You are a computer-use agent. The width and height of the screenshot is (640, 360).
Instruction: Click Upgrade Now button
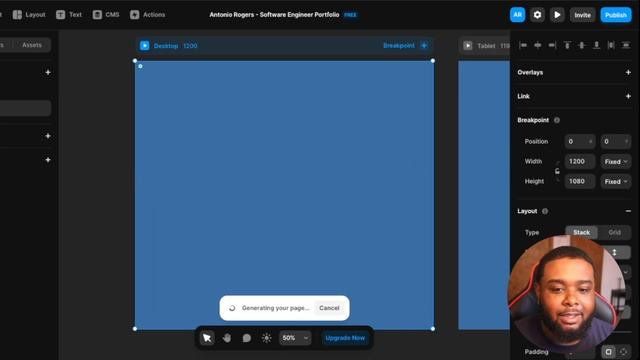[x=345, y=338]
